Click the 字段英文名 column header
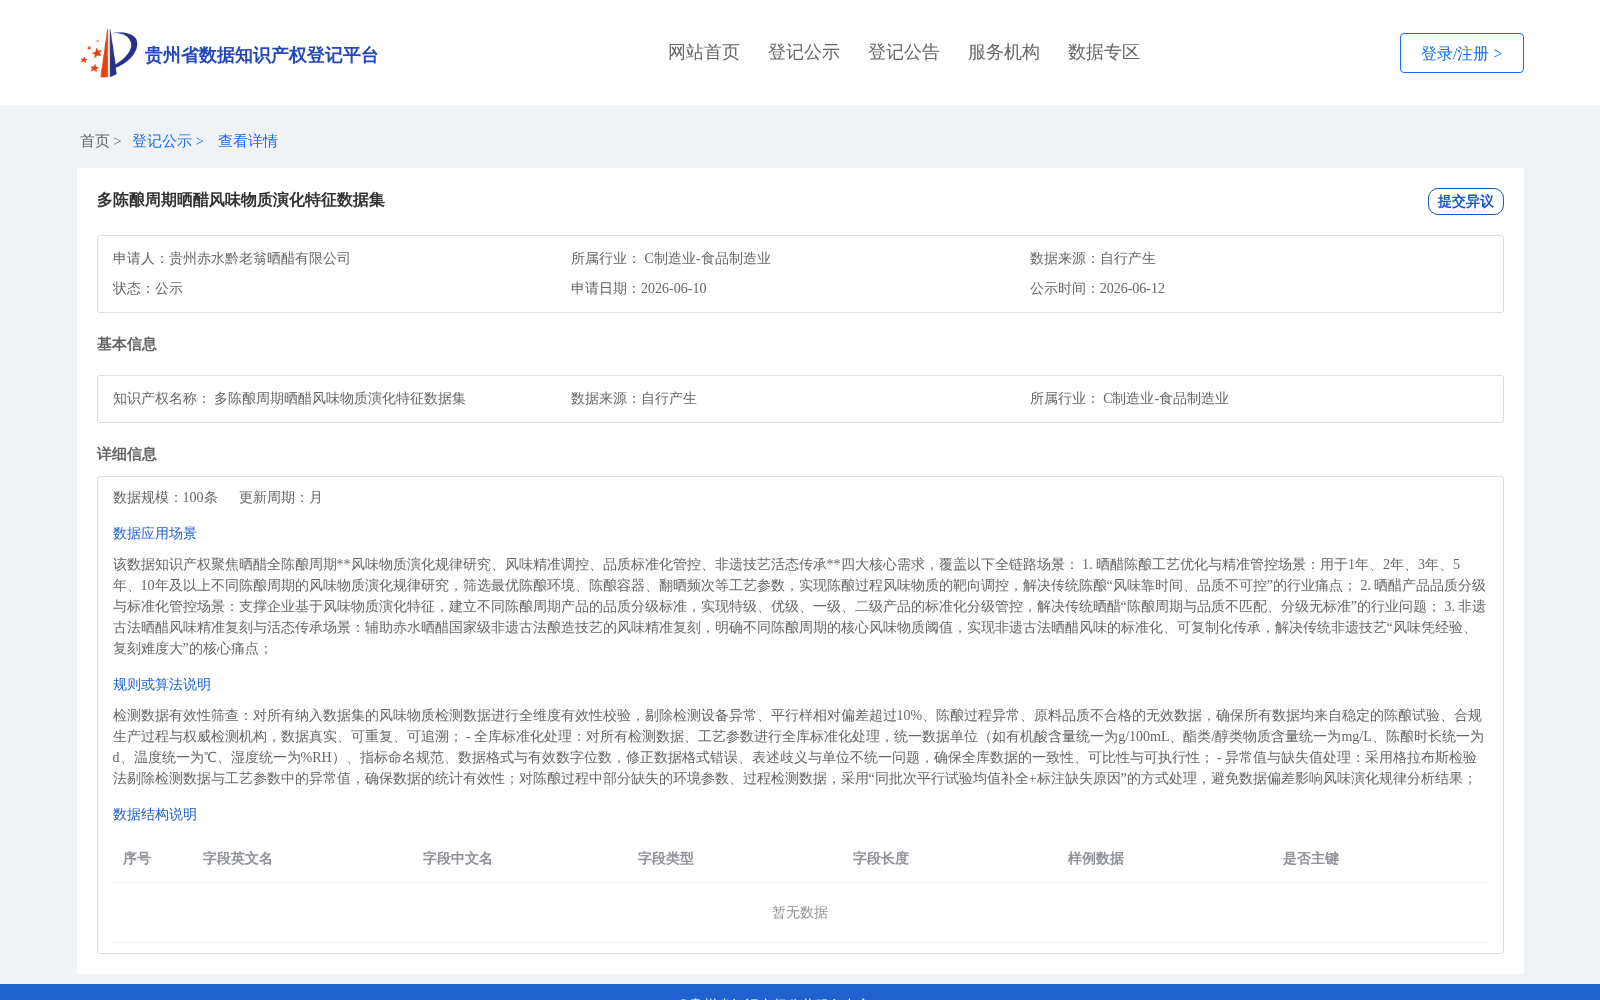The image size is (1600, 1000). tap(238, 858)
